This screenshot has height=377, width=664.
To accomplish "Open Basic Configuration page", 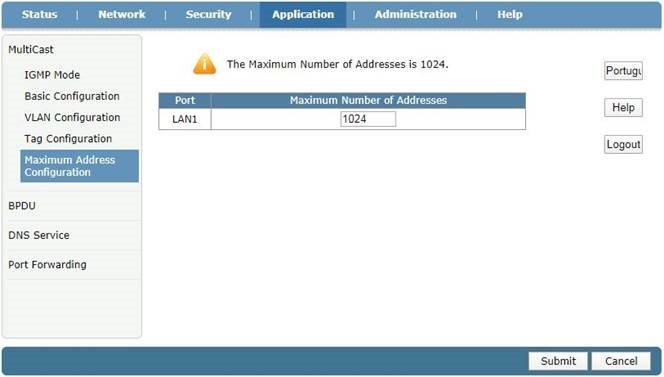I will (72, 96).
